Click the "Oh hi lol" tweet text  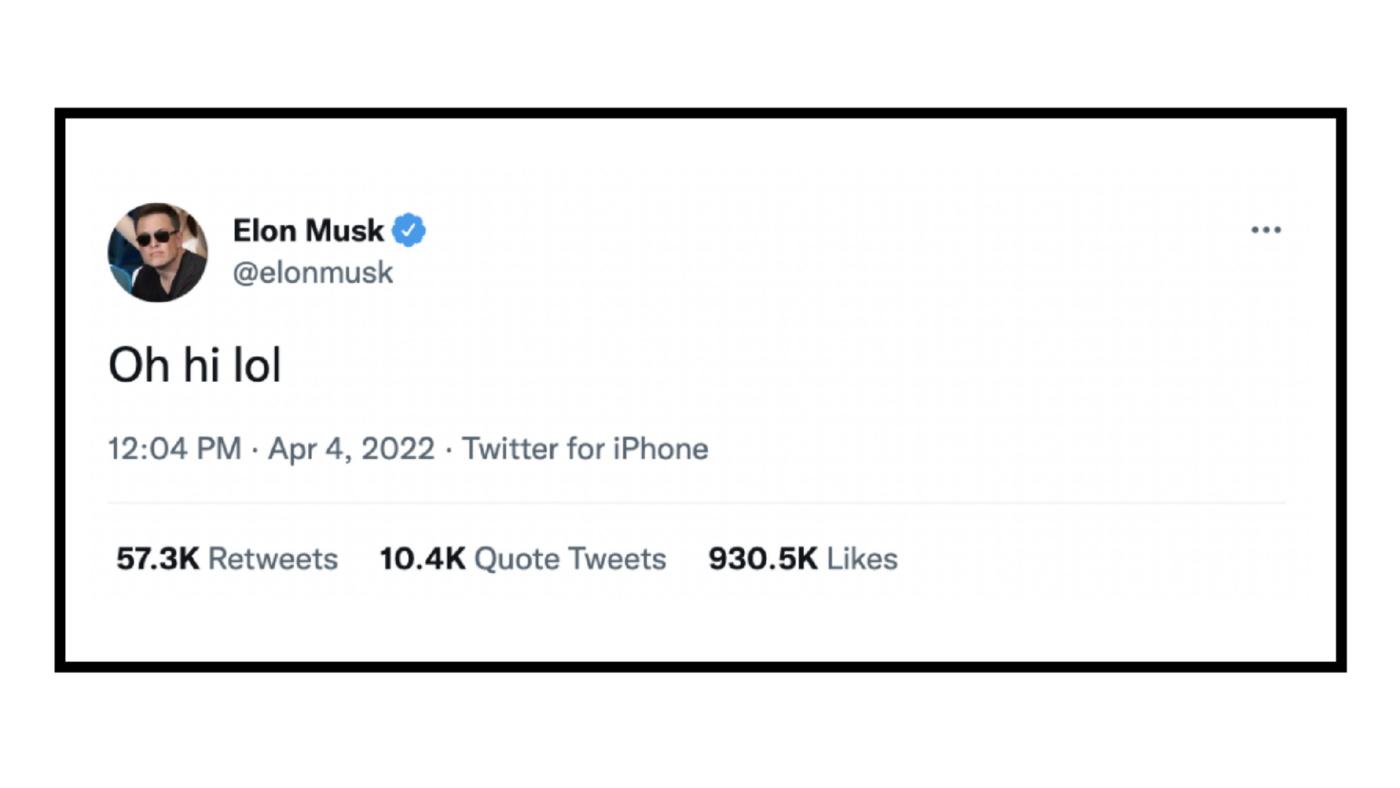(x=195, y=367)
